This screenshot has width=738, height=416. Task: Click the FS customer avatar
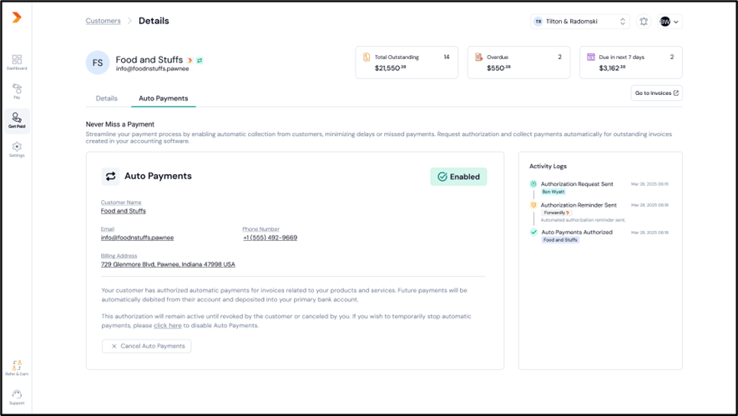pos(98,62)
